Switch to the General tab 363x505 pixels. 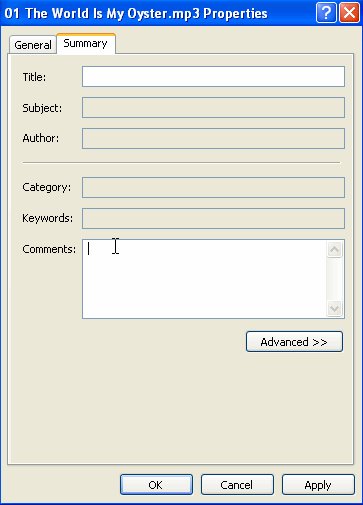pos(33,45)
